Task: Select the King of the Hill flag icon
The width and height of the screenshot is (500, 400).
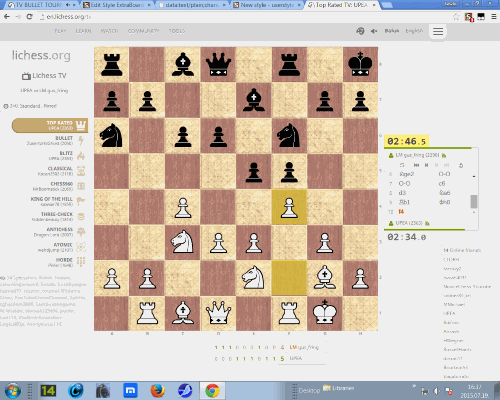Action: [81, 201]
